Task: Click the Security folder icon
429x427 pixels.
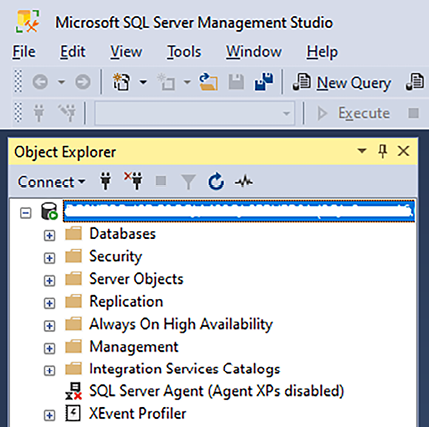Action: pos(73,256)
